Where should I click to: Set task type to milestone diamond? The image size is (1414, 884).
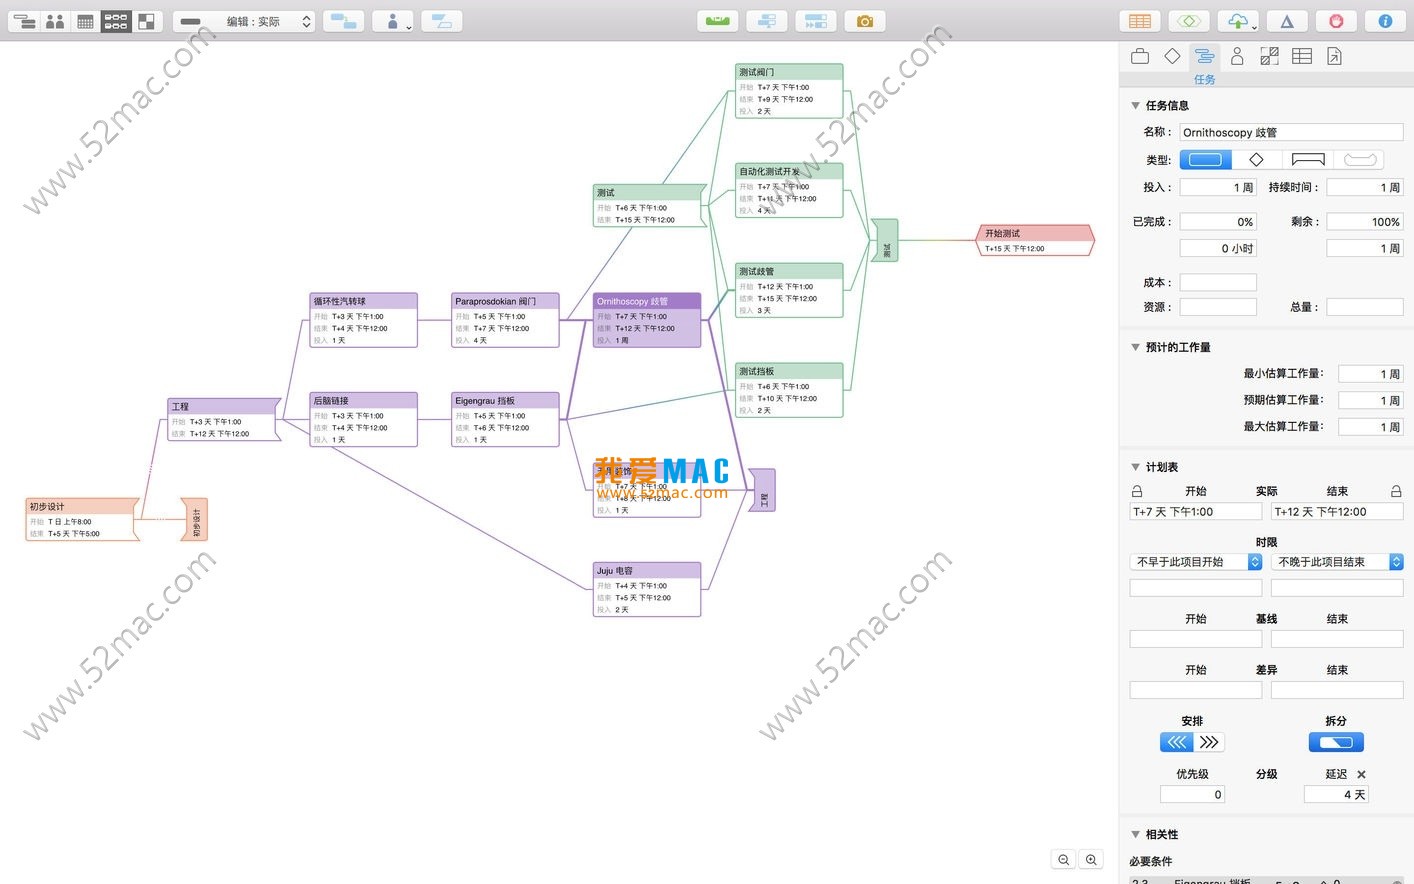tap(1257, 159)
